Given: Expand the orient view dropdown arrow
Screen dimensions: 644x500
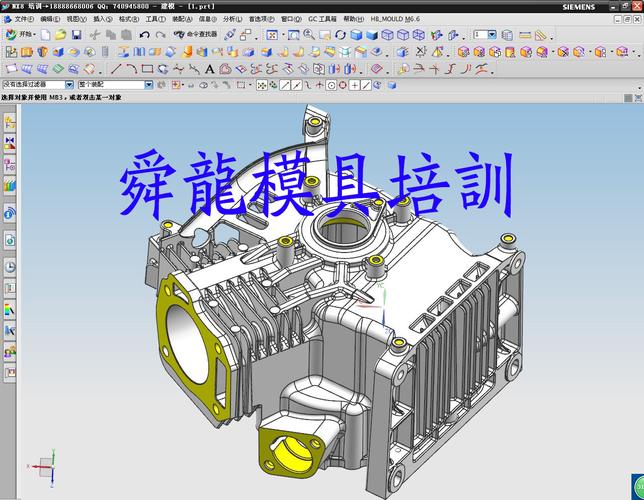Looking at the screenshot, I should point(283,35).
